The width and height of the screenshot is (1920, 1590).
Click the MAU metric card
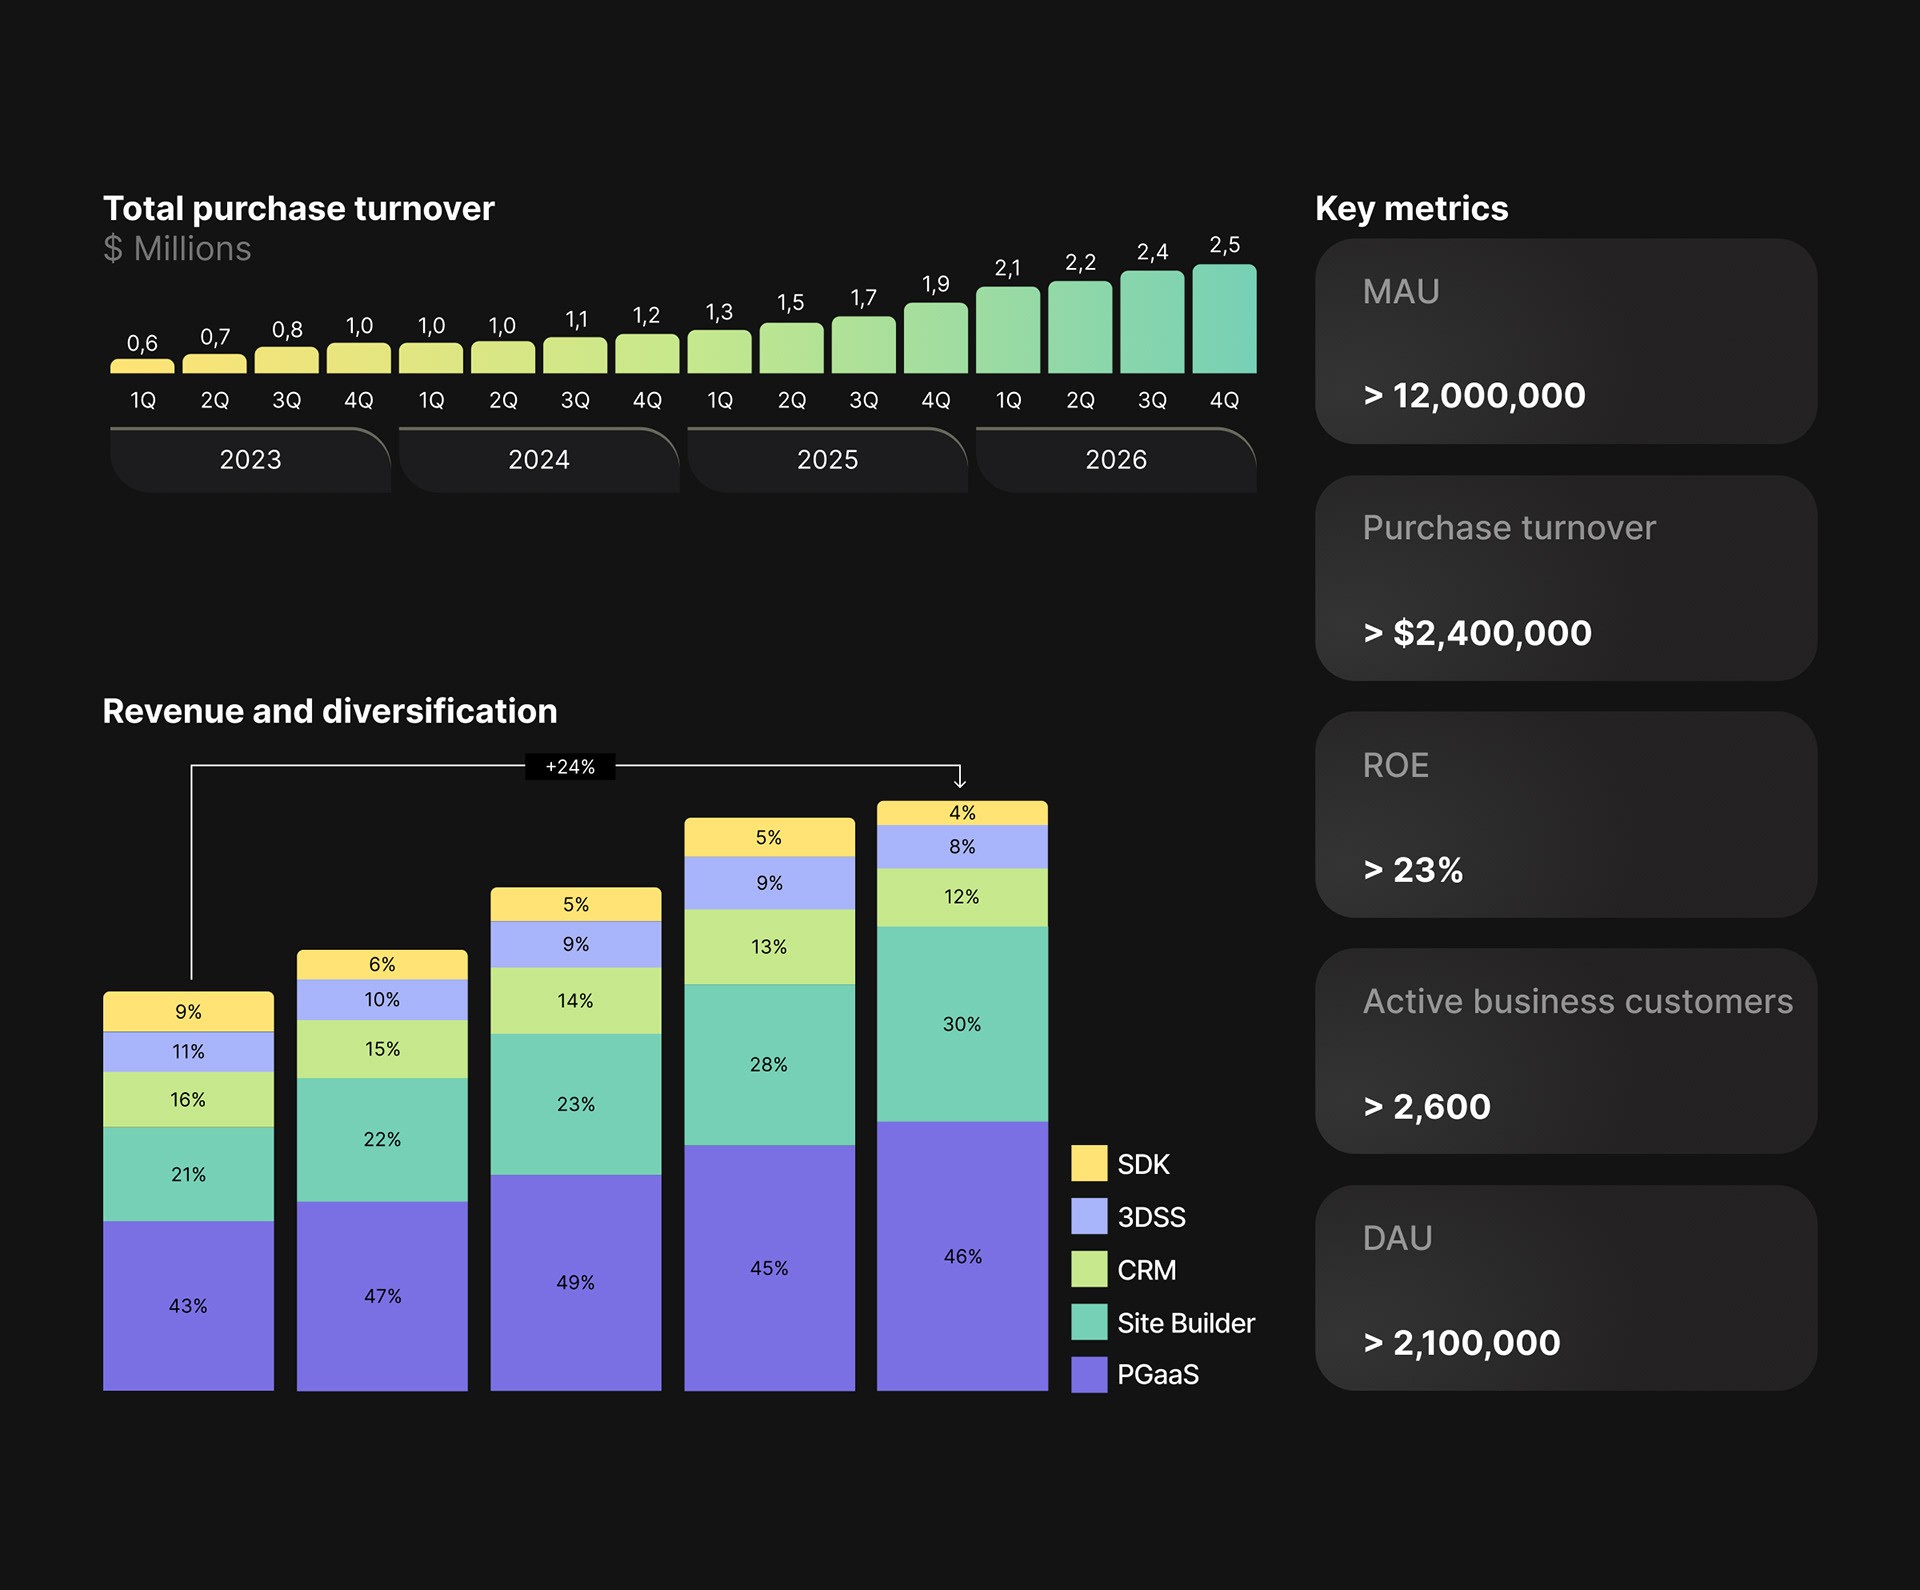1565,341
